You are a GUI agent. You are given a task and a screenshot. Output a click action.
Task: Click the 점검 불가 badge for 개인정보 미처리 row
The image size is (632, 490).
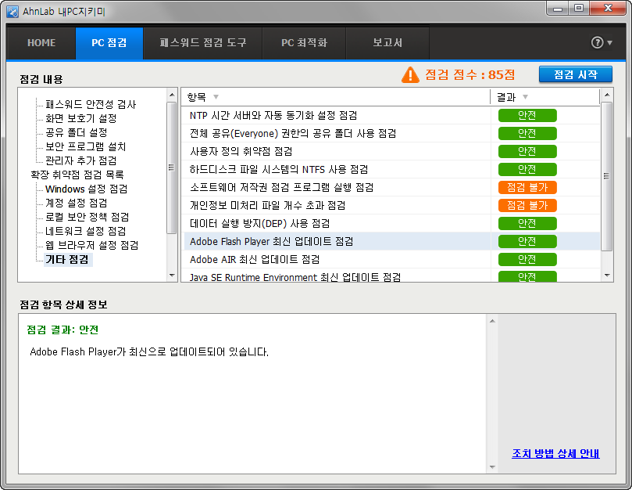tap(527, 206)
